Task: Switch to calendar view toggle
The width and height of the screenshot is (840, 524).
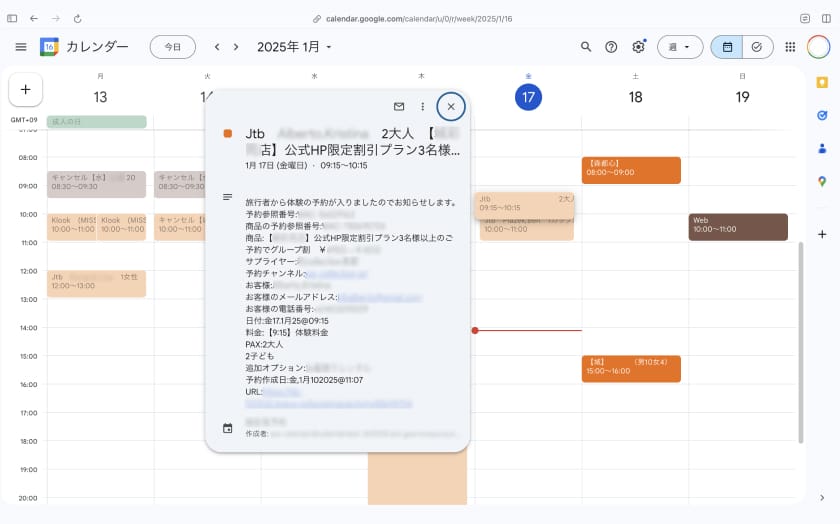Action: (727, 47)
